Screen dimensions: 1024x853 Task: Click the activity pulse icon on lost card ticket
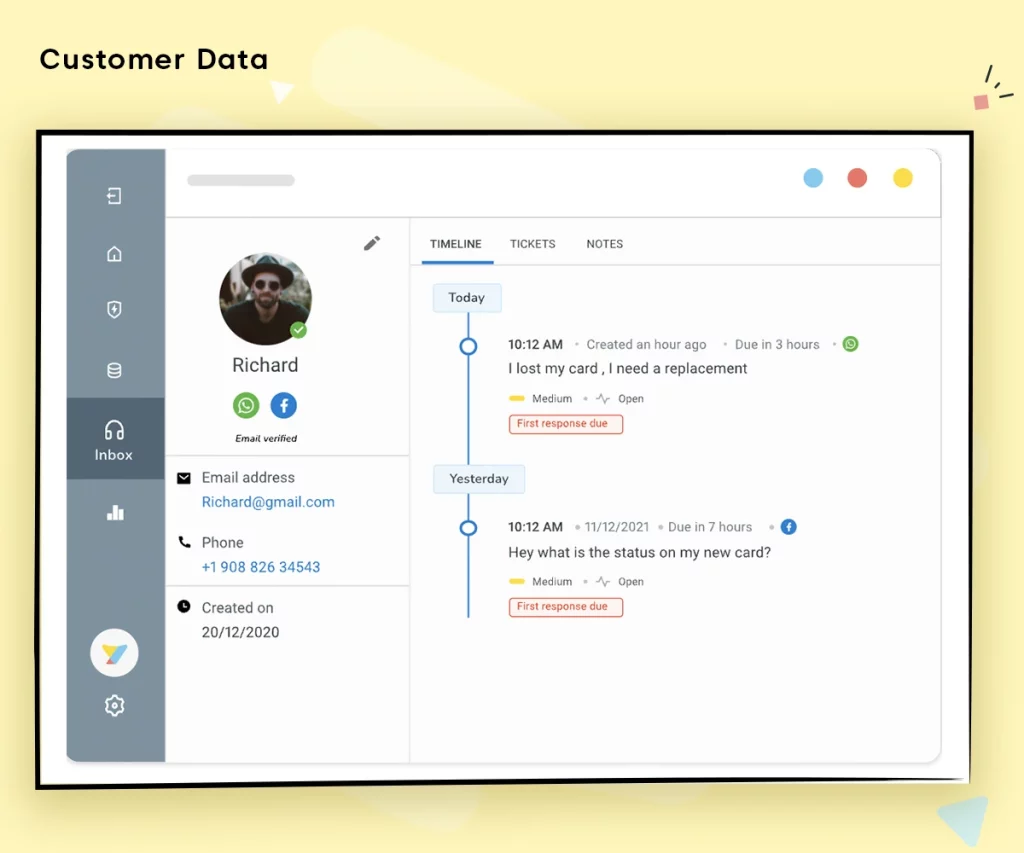603,398
